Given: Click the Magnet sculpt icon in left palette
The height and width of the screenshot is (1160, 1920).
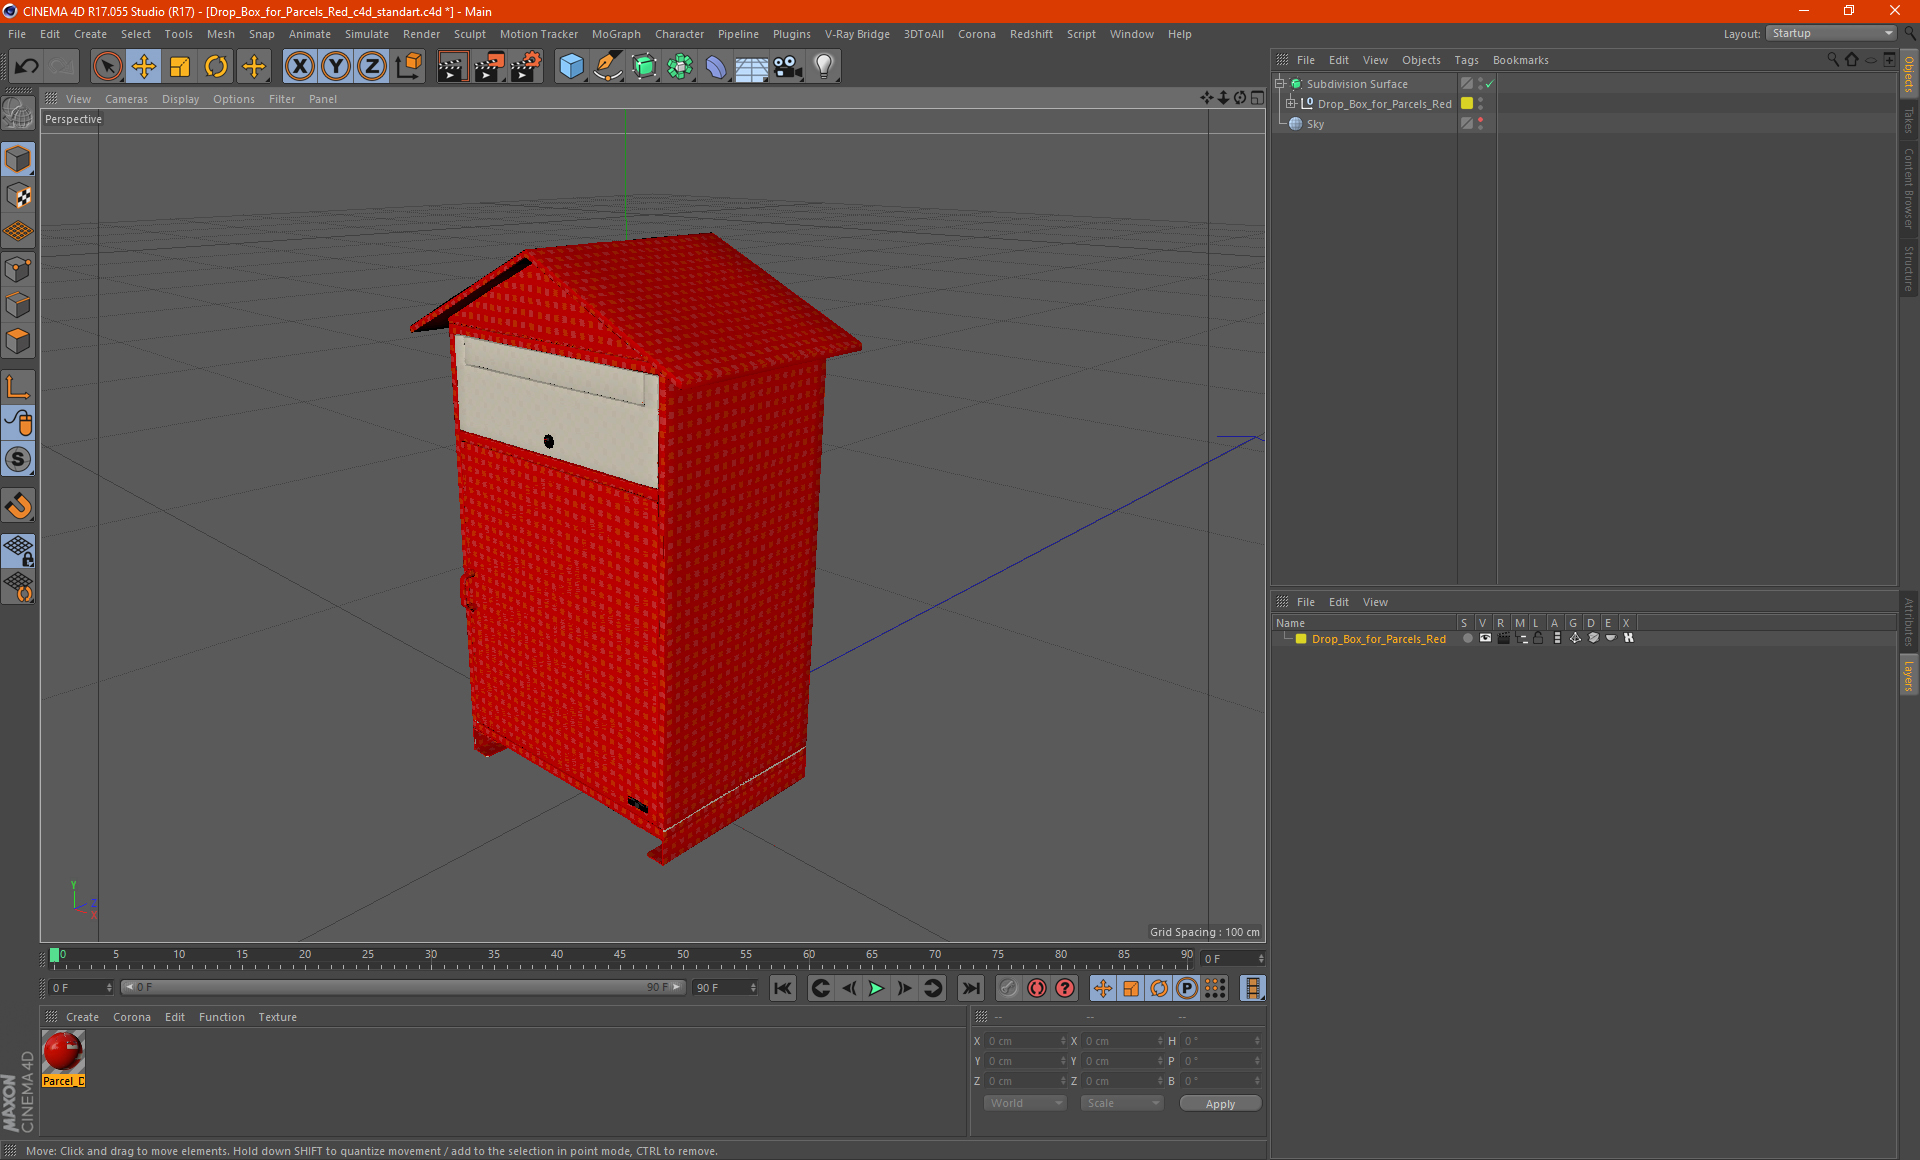Looking at the screenshot, I should click(18, 506).
